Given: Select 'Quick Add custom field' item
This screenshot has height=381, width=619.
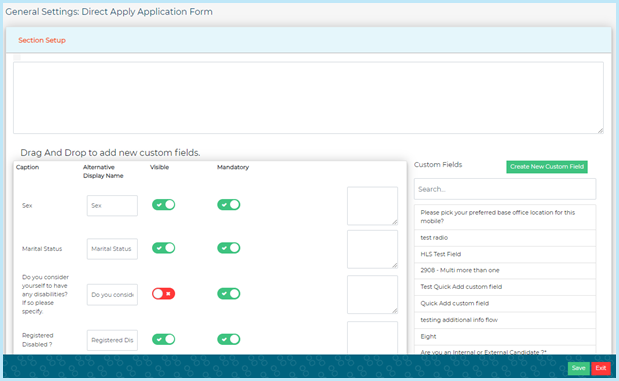Looking at the screenshot, I should tap(505, 304).
